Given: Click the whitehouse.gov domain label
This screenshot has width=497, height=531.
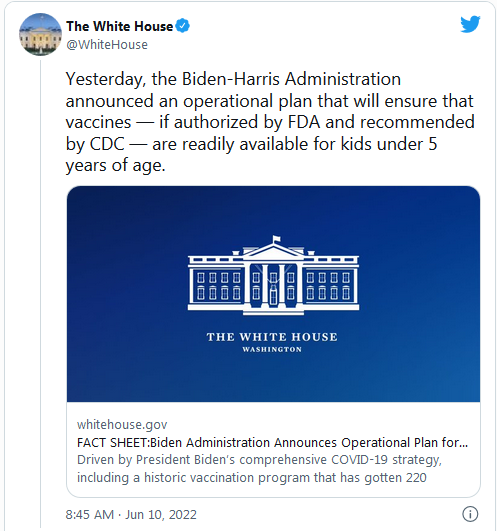Looking at the screenshot, I should coord(122,424).
